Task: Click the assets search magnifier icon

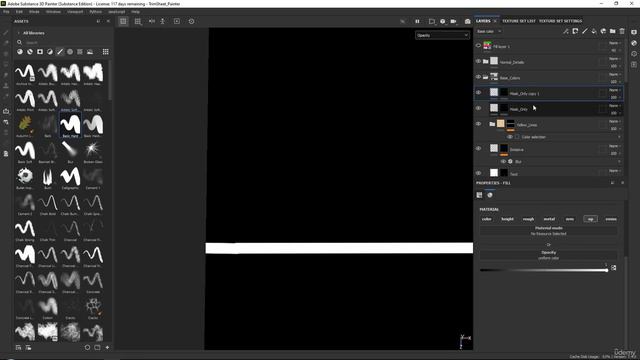Action: [x=19, y=42]
